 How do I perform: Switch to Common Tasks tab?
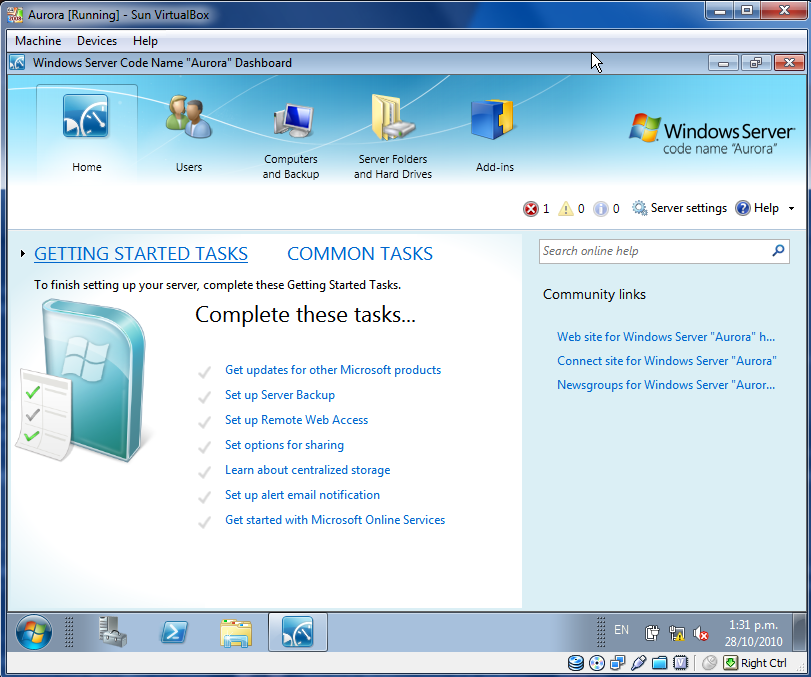coord(360,254)
